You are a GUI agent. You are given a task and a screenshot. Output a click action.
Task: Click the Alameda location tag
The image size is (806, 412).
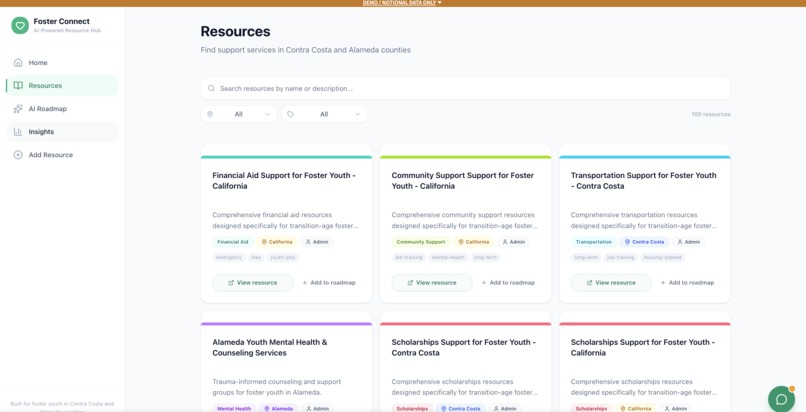click(279, 409)
